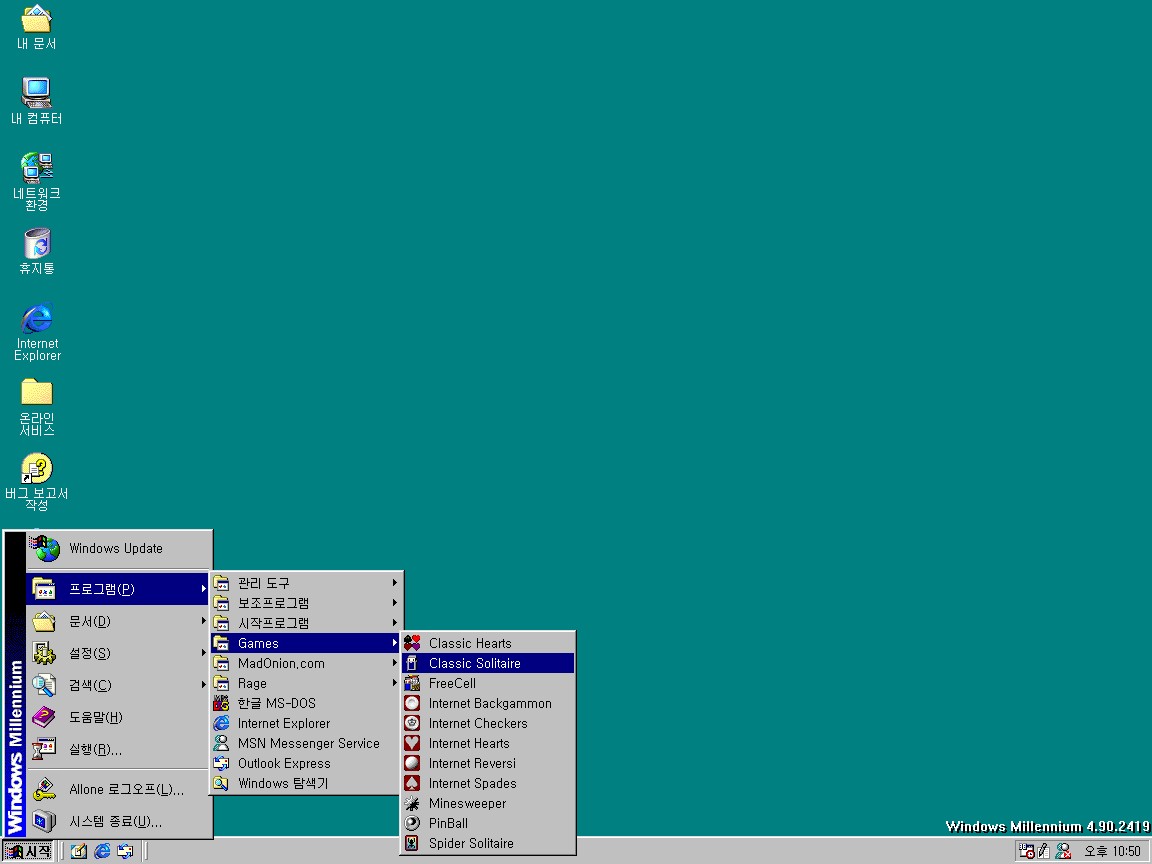The image size is (1152, 864).
Task: Launch Internet Hearts game
Action: click(488, 743)
